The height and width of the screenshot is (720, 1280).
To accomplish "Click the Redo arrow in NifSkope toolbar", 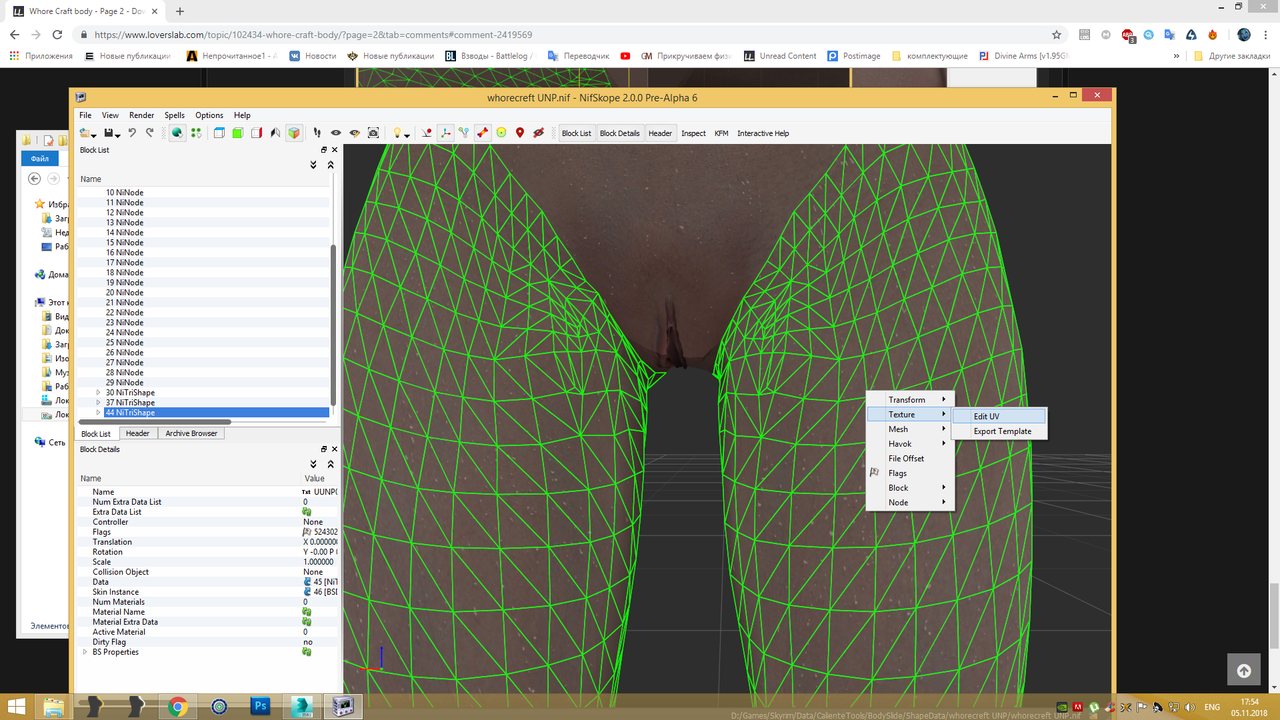I will pyautogui.click(x=150, y=133).
